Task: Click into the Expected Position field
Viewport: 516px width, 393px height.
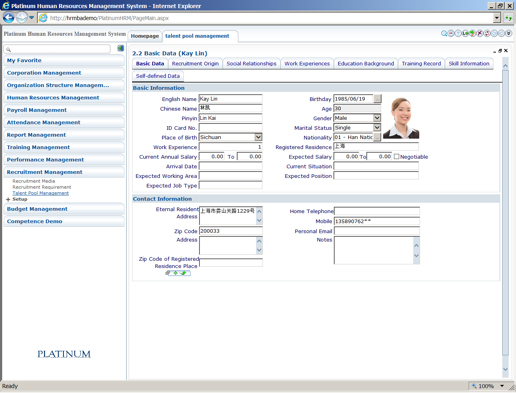Action: [376, 176]
